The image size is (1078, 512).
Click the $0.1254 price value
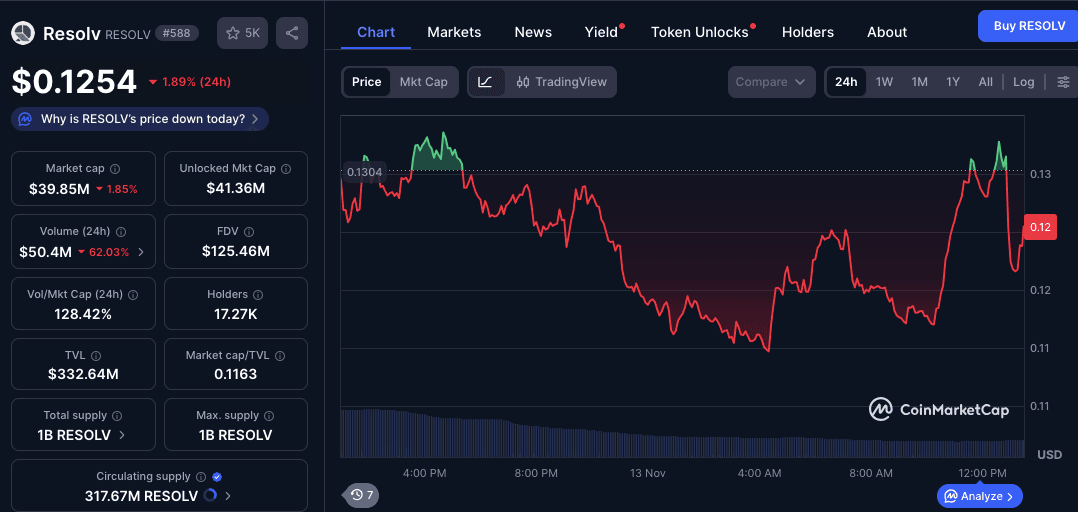(74, 82)
